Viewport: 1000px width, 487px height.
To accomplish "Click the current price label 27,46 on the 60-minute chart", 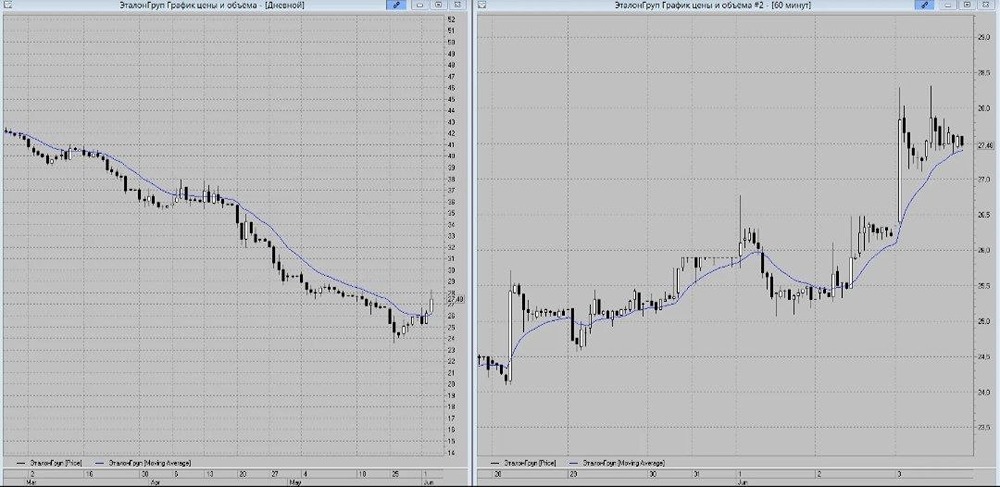I will tap(985, 146).
